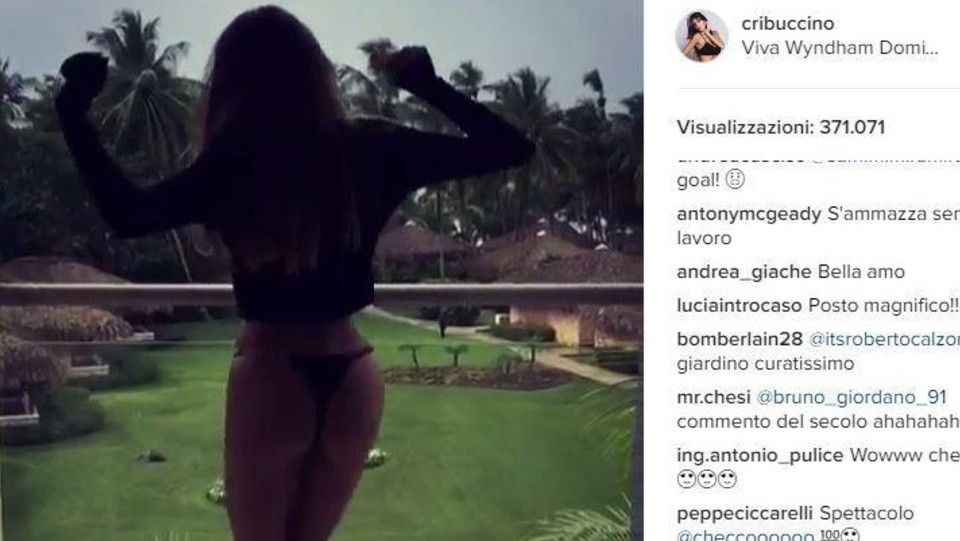960x541 pixels.
Task: Open the bomberlain28 commenter profile
Action: (x=740, y=339)
